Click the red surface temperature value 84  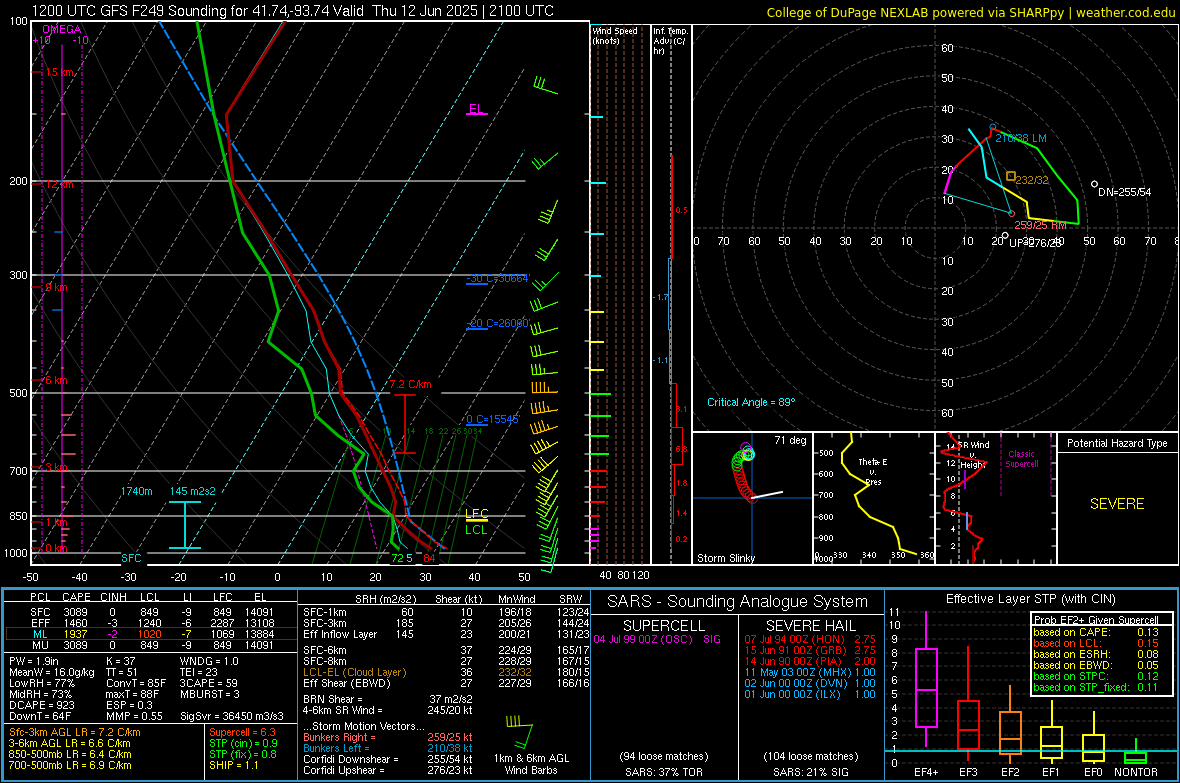click(429, 558)
